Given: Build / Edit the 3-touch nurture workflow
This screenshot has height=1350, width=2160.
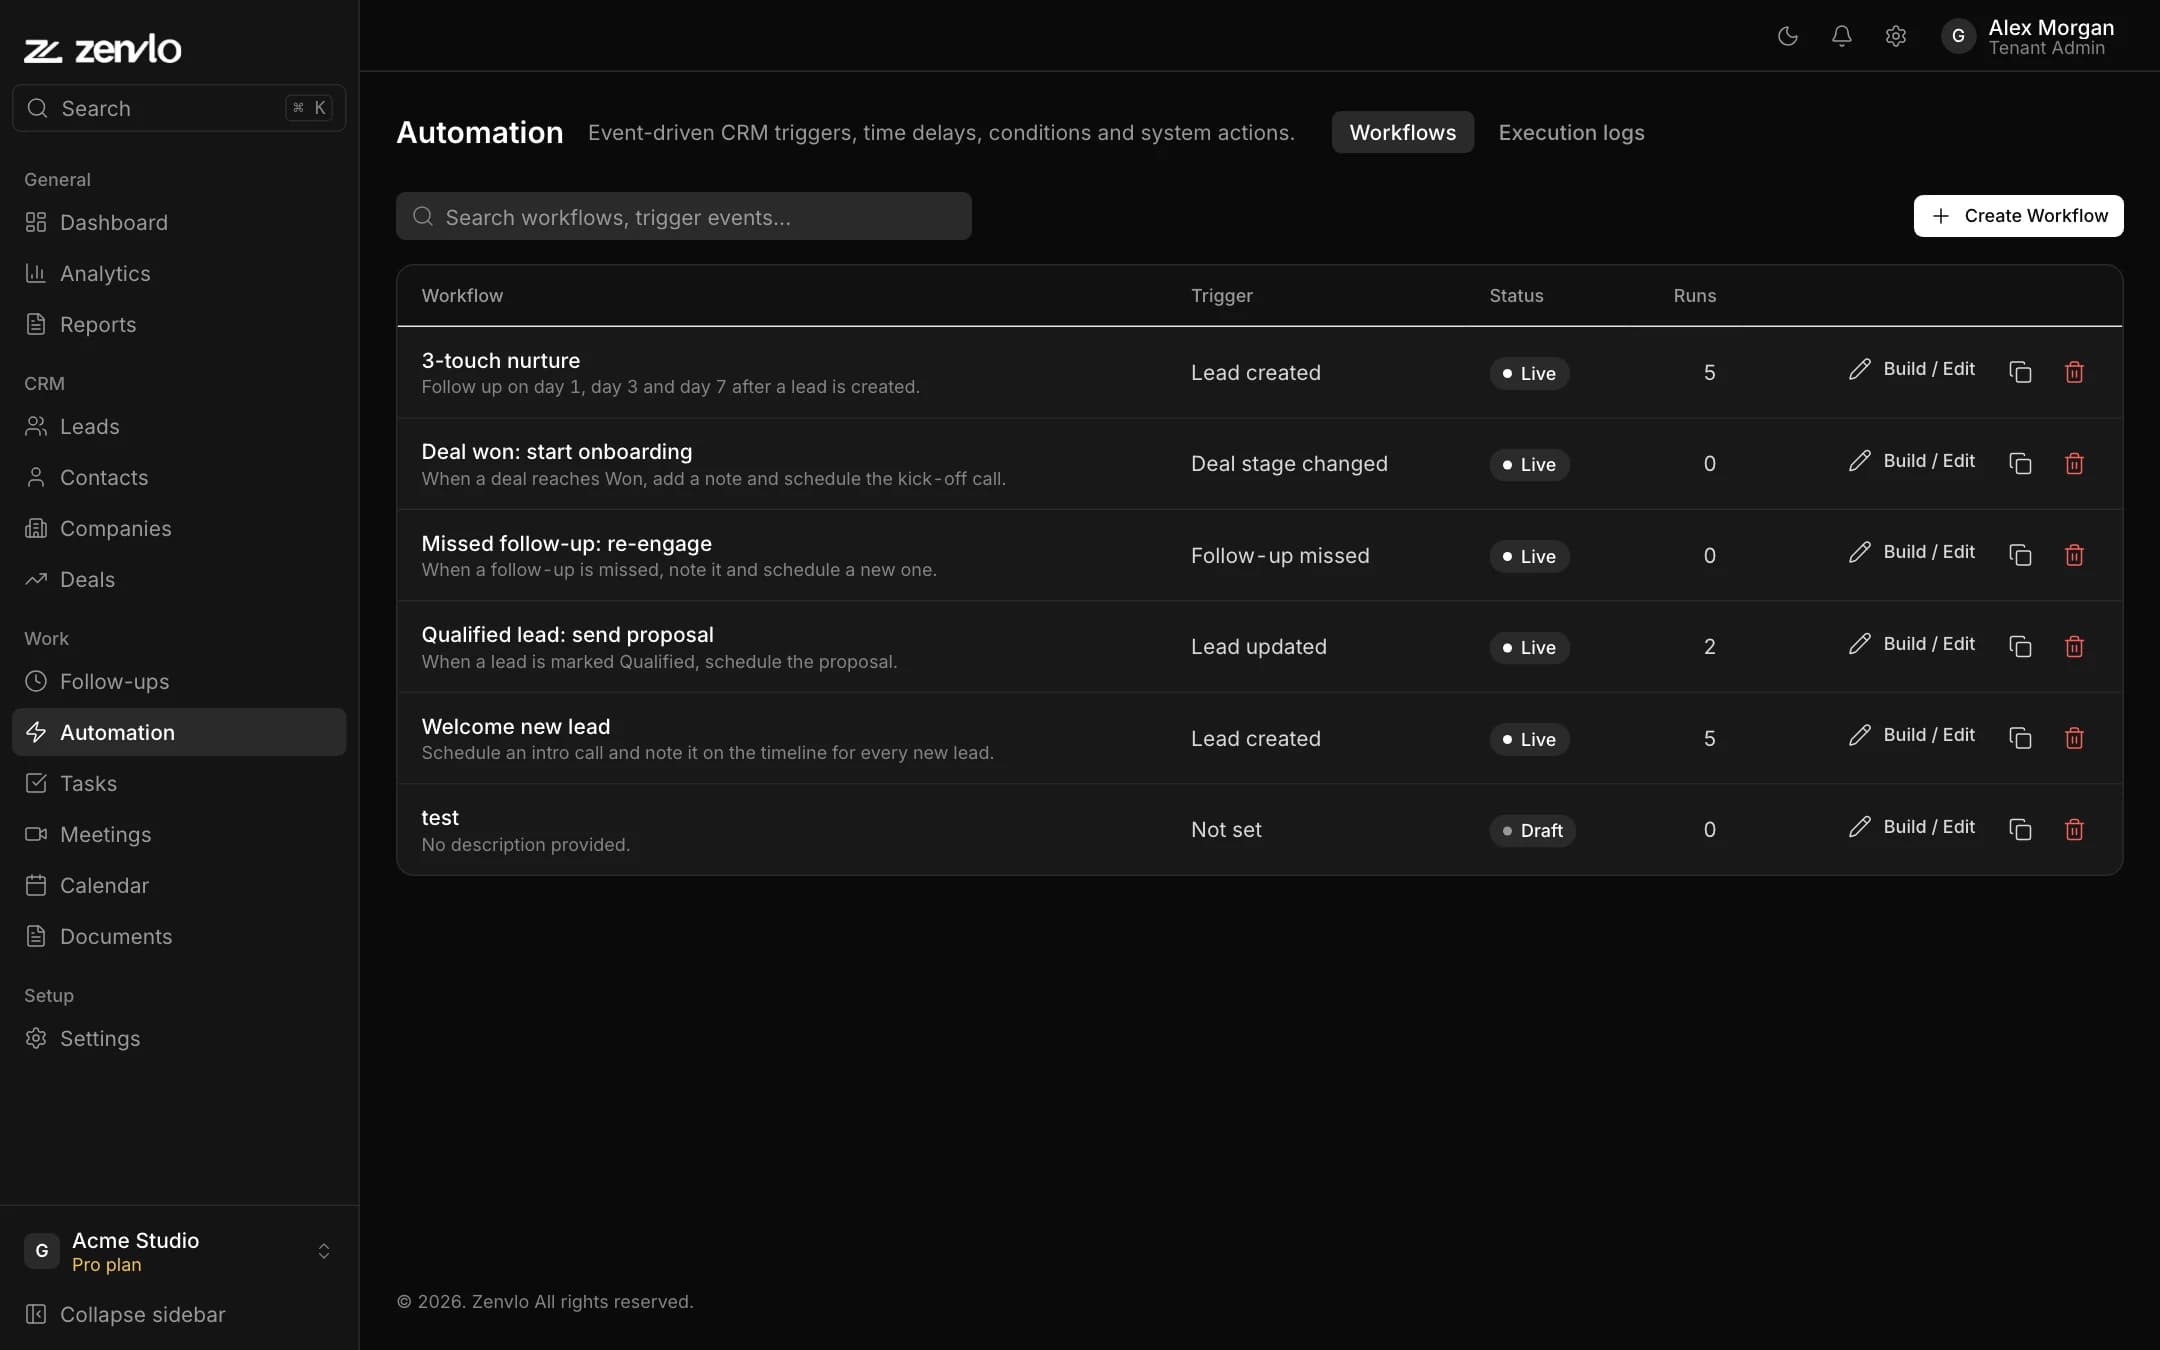Looking at the screenshot, I should pos(1911,369).
